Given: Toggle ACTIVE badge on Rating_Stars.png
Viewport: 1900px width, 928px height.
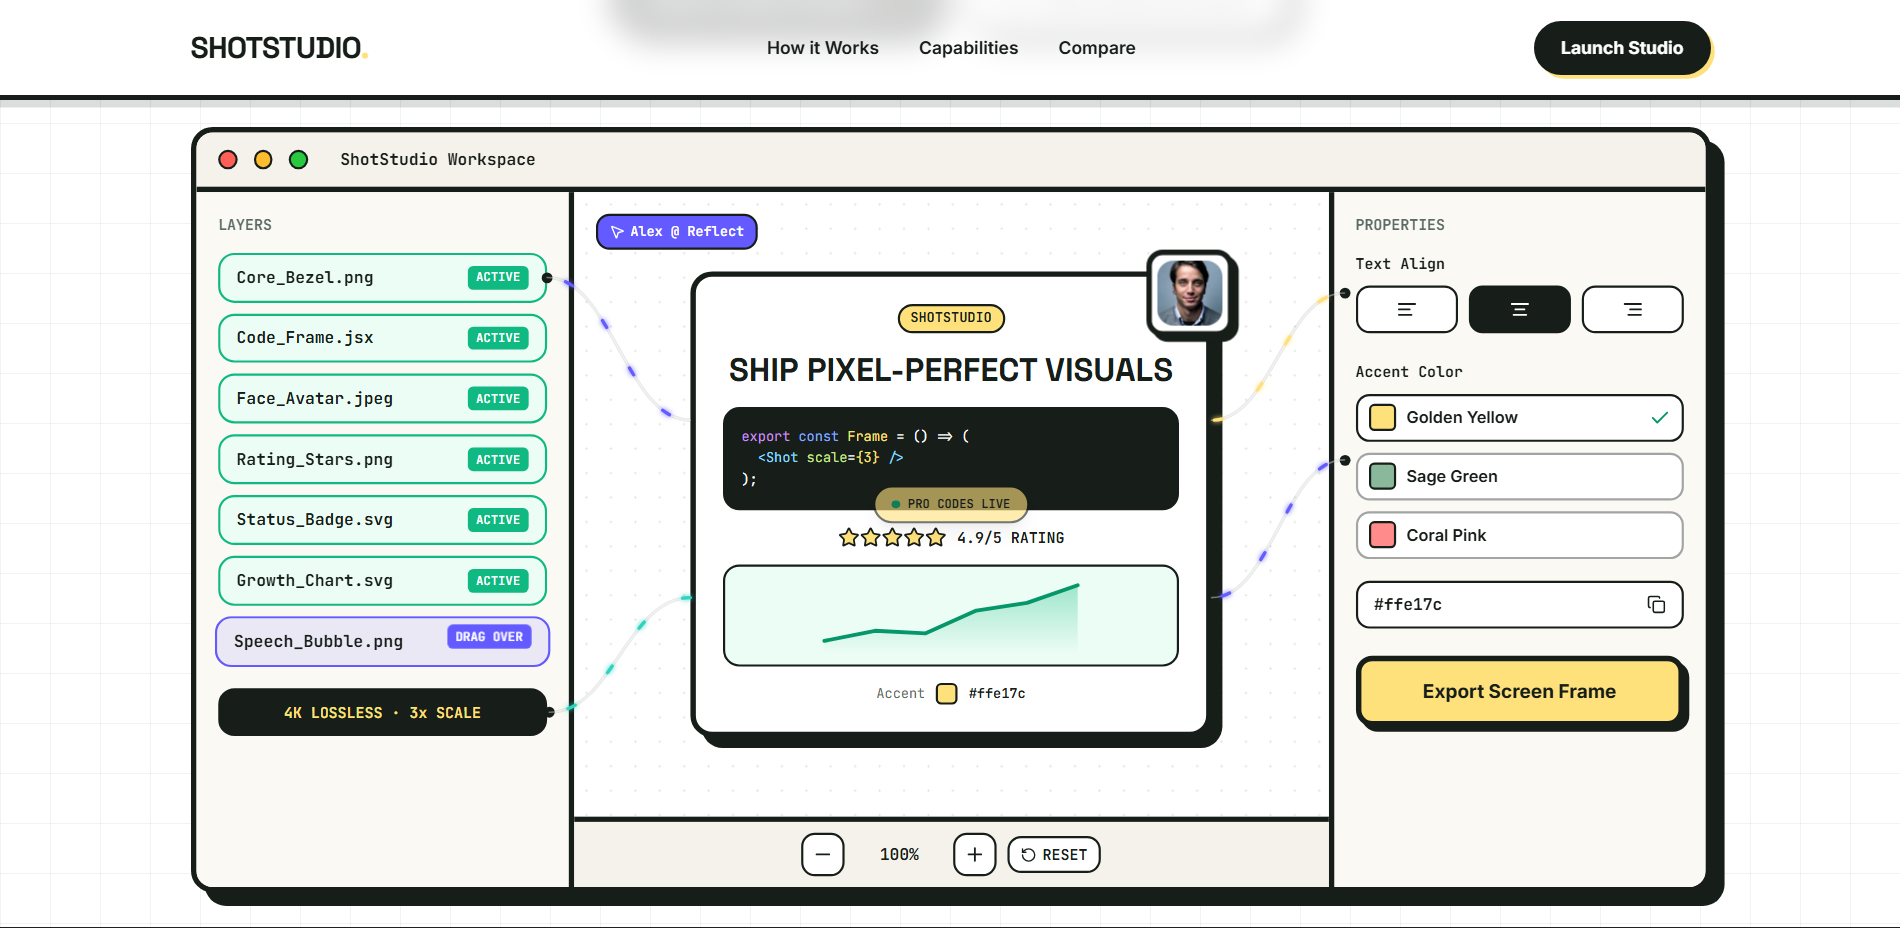Looking at the screenshot, I should [x=498, y=460].
